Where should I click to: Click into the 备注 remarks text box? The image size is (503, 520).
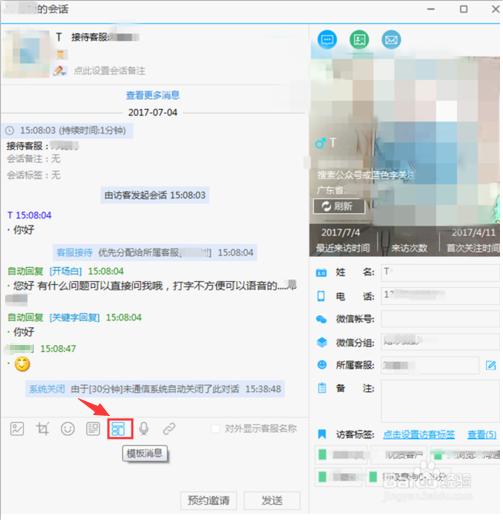point(440,402)
